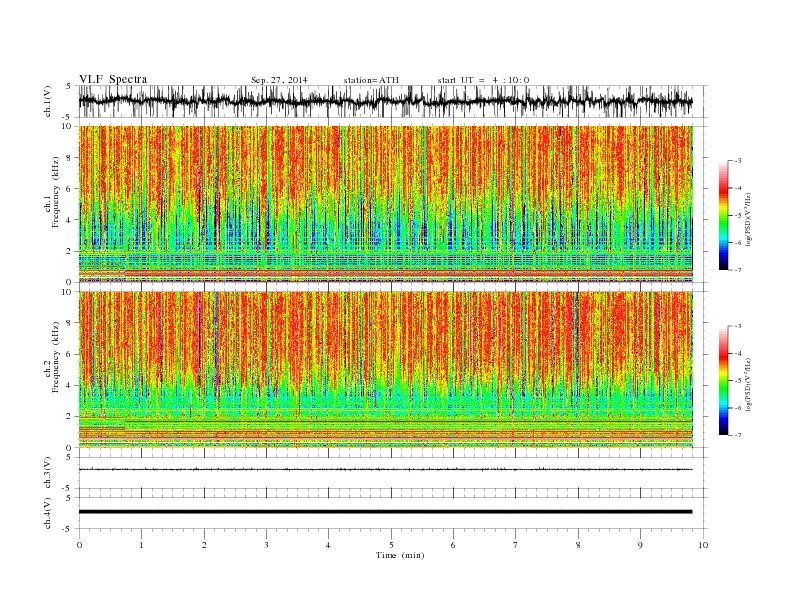792x612 pixels.
Task: Click the time axis tick label '1'
Action: (x=142, y=545)
